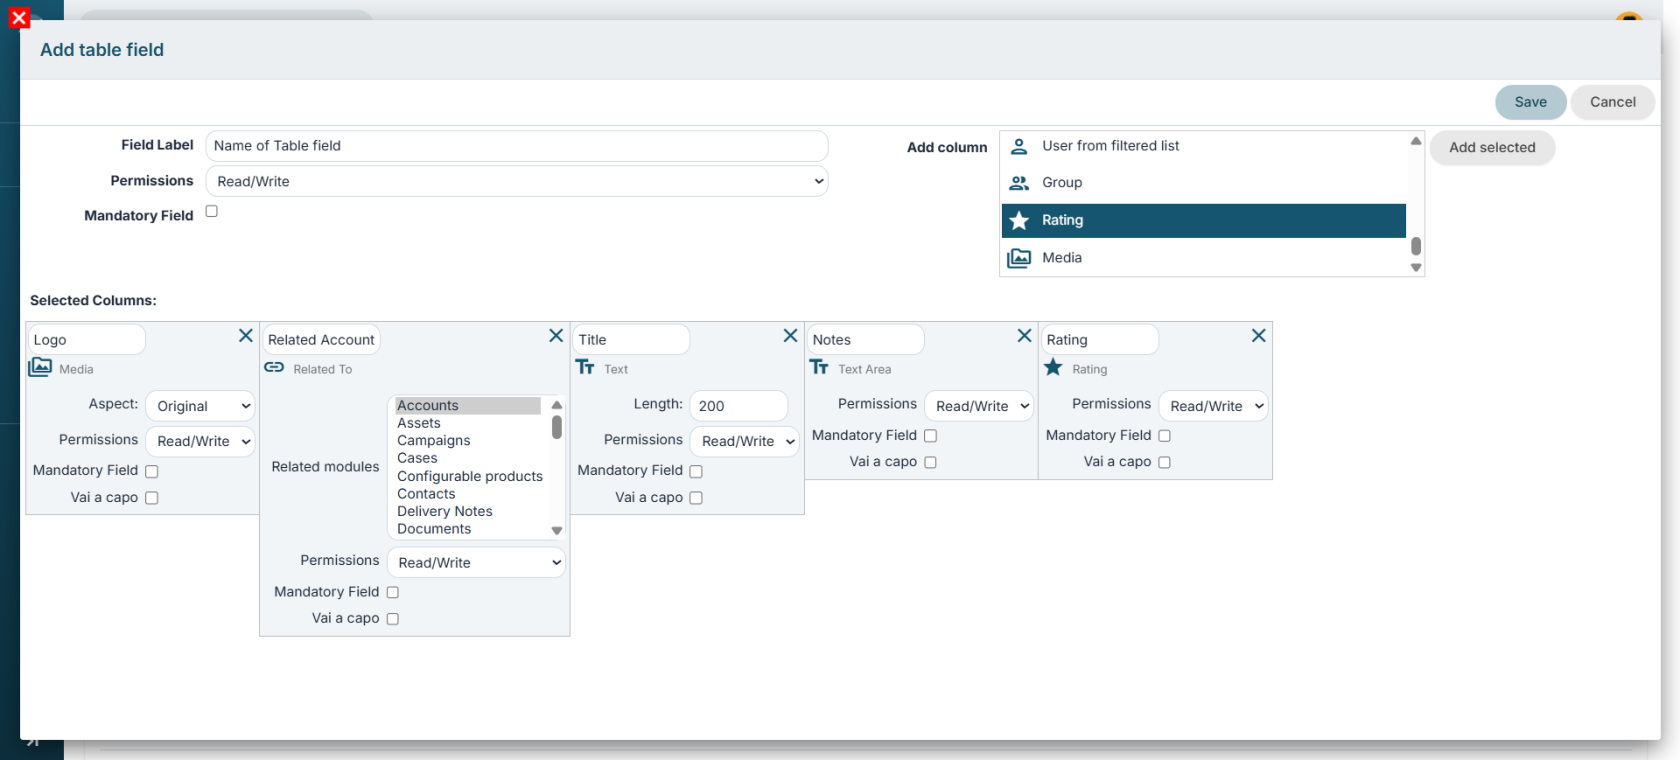The image size is (1680, 760).
Task: Edit the Title column name field
Action: point(632,339)
